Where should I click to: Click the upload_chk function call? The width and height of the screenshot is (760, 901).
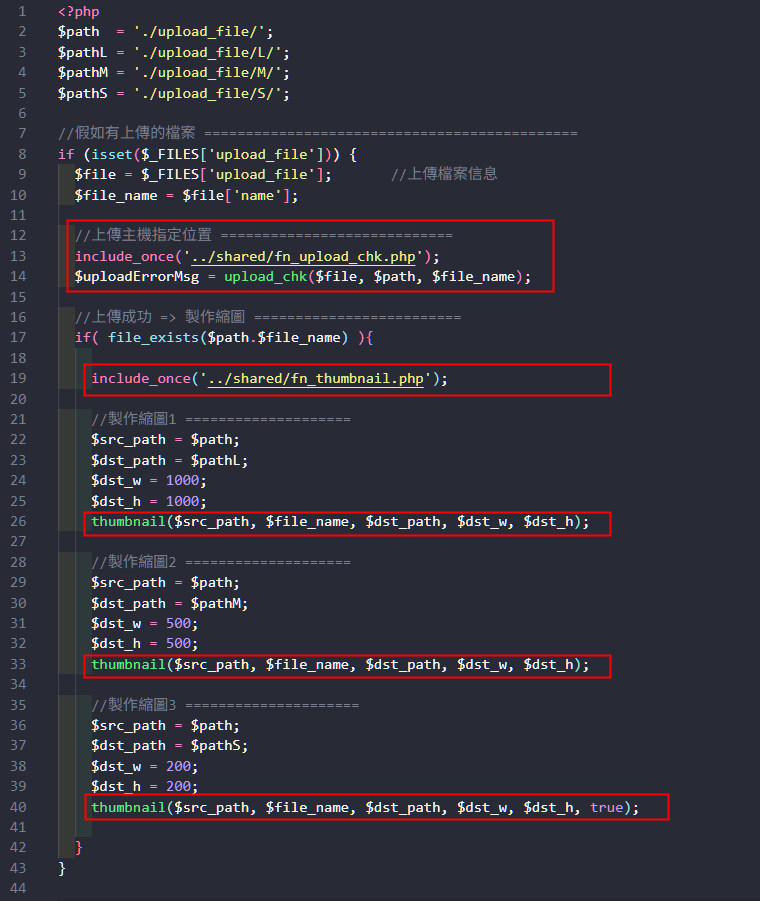[265, 276]
